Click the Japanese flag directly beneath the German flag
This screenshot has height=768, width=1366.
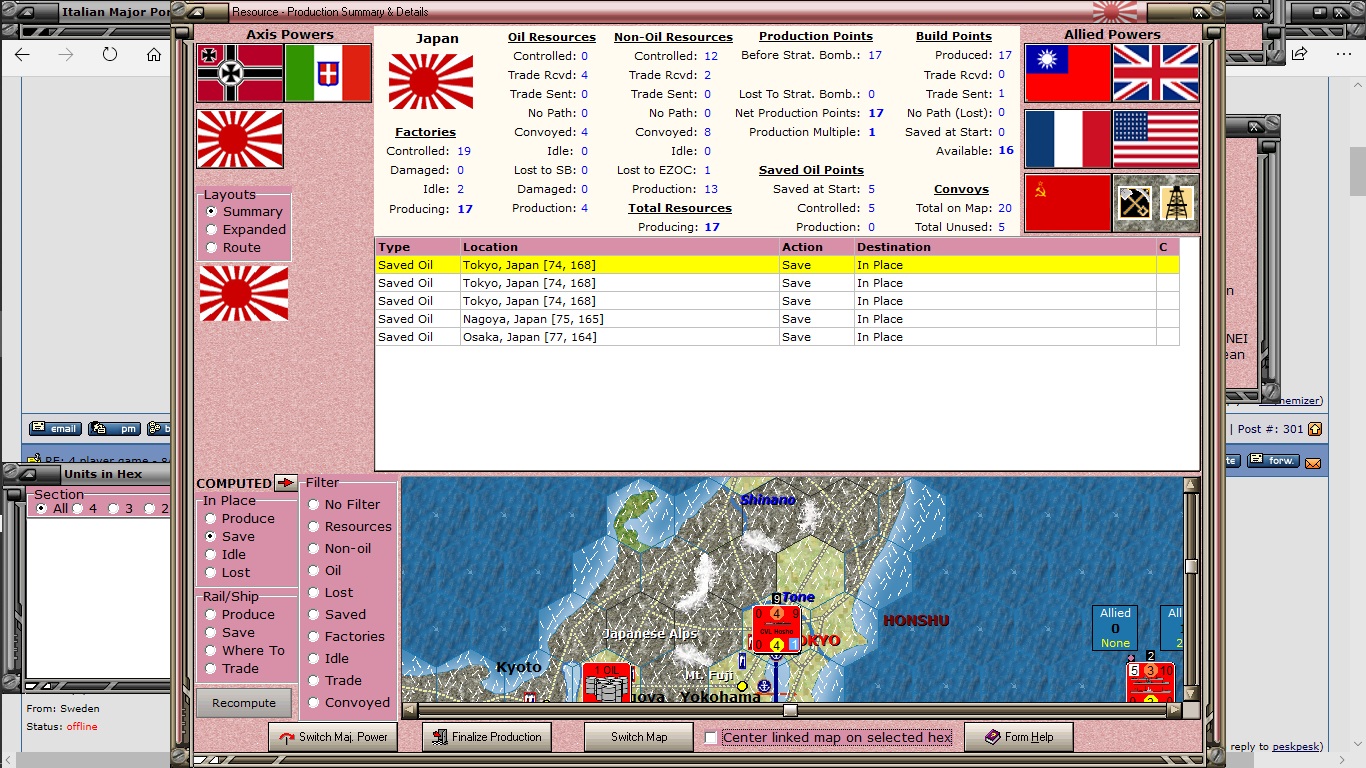(240, 139)
